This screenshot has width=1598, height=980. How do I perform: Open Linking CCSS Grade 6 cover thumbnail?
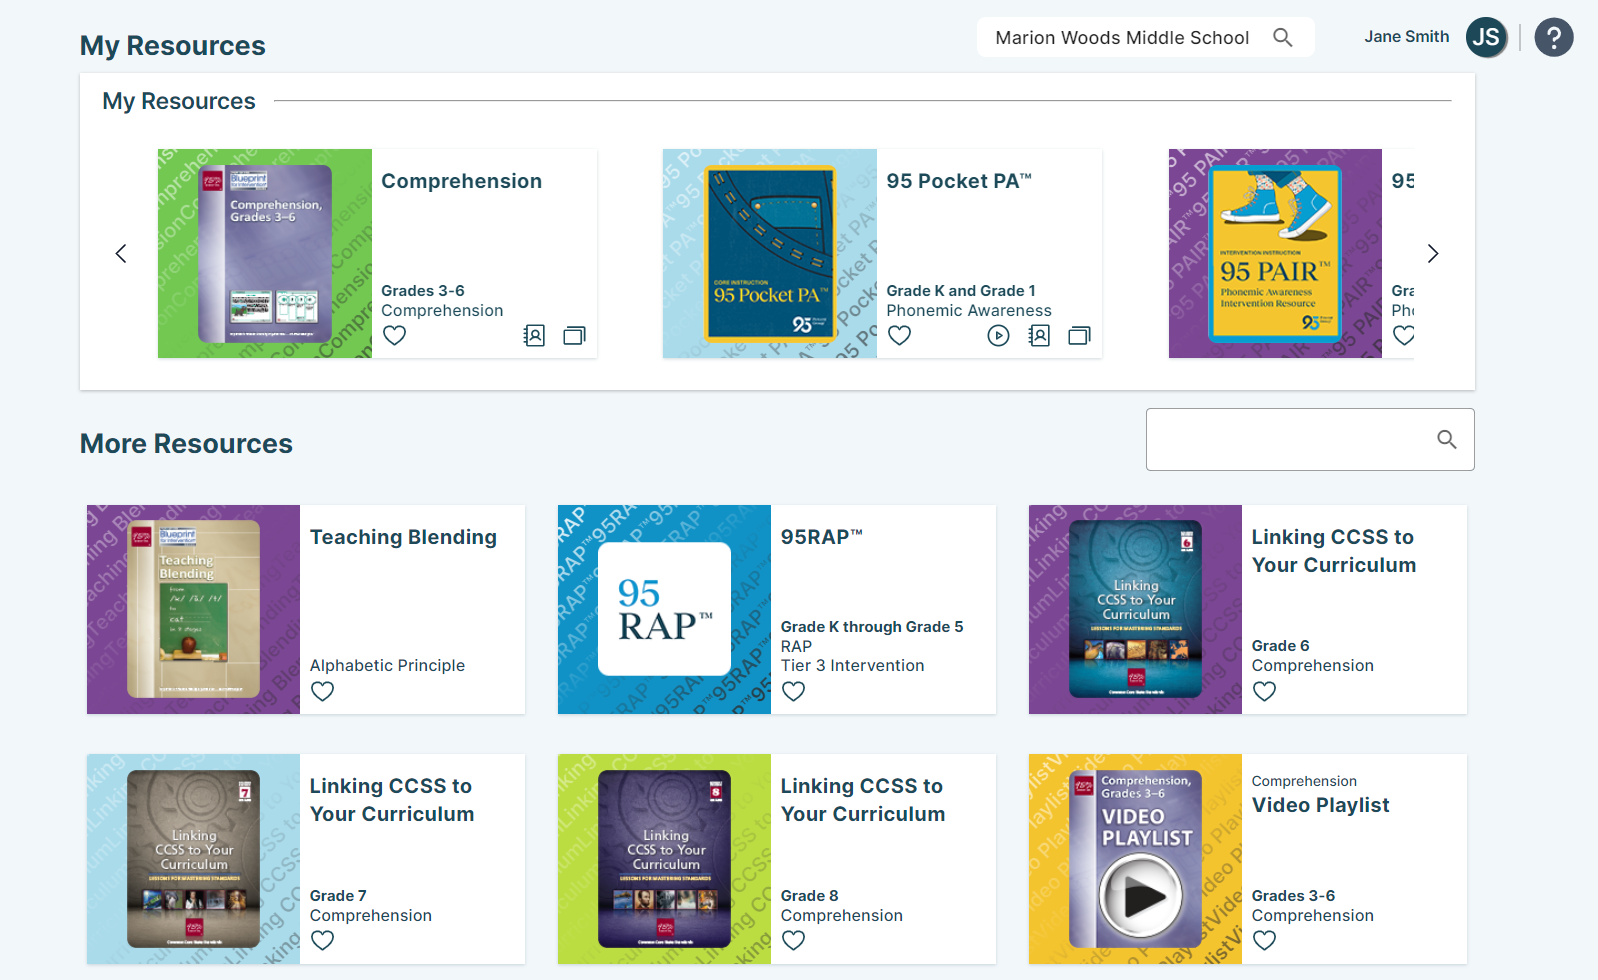click(x=1135, y=609)
